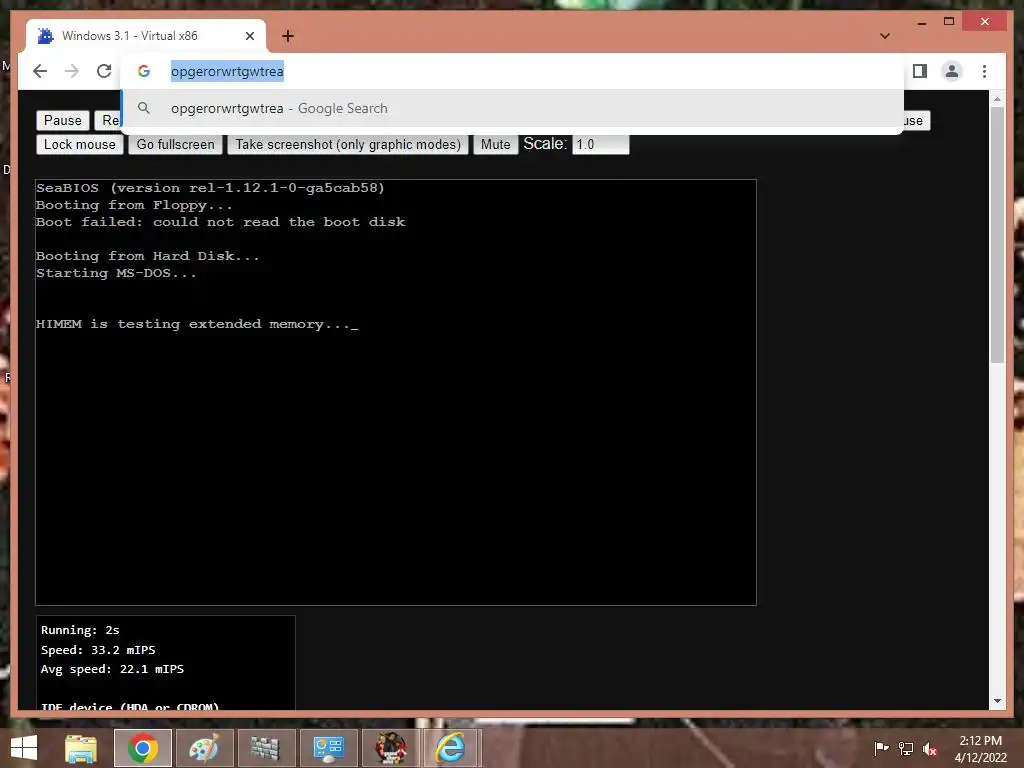Click inside the emulator console screen
This screenshot has width=1024, height=768.
point(396,392)
